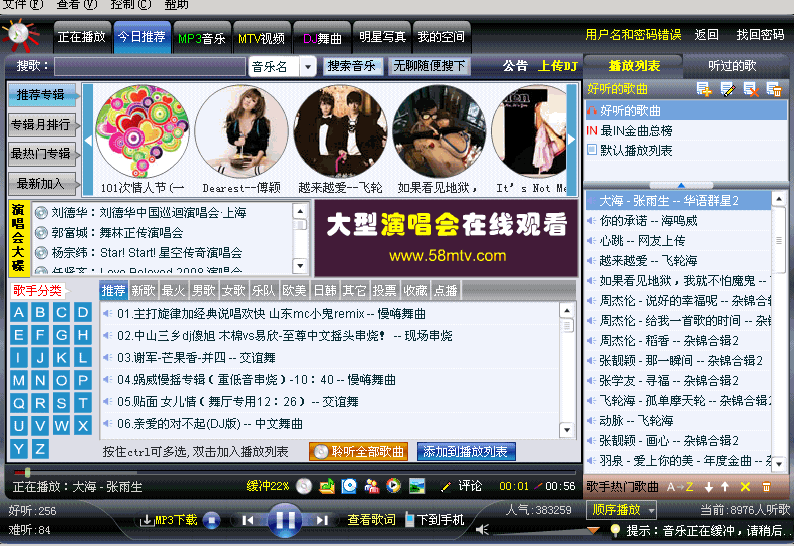Pause playback with the large pause button
This screenshot has width=794, height=546.
tap(285, 520)
